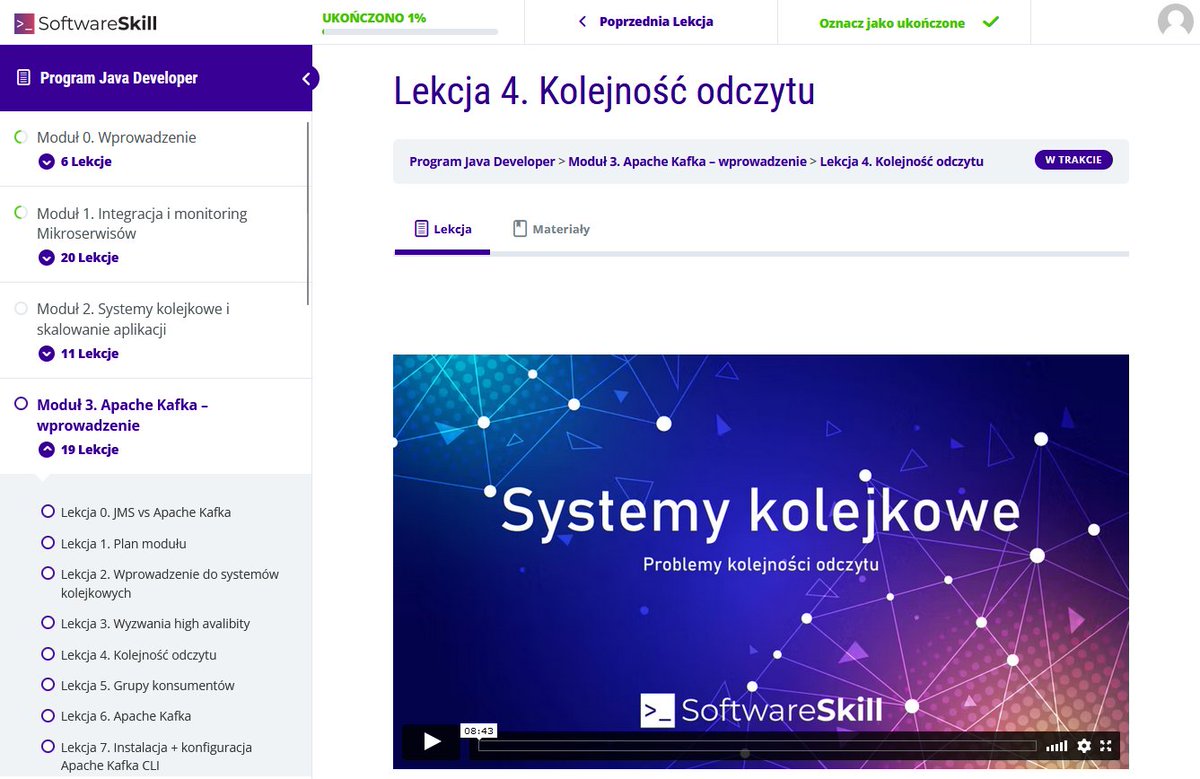This screenshot has width=1200, height=779.
Task: Click completion circle for Lekcja 1. Plan modułu
Action: (x=48, y=543)
